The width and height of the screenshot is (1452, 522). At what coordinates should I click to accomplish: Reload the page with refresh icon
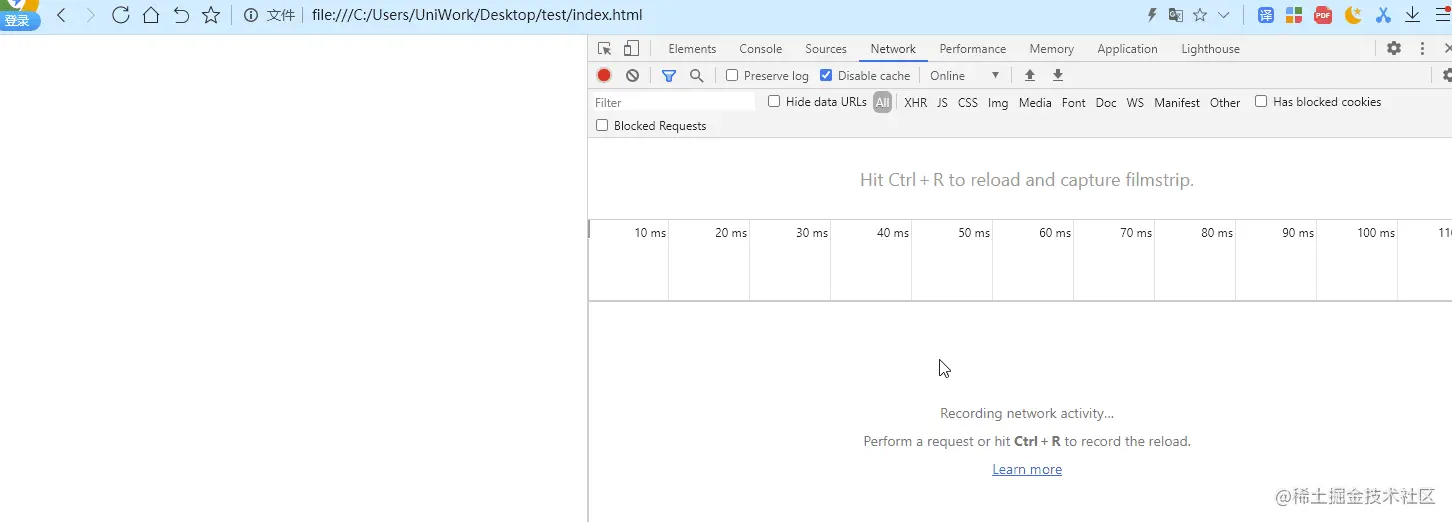pos(121,15)
